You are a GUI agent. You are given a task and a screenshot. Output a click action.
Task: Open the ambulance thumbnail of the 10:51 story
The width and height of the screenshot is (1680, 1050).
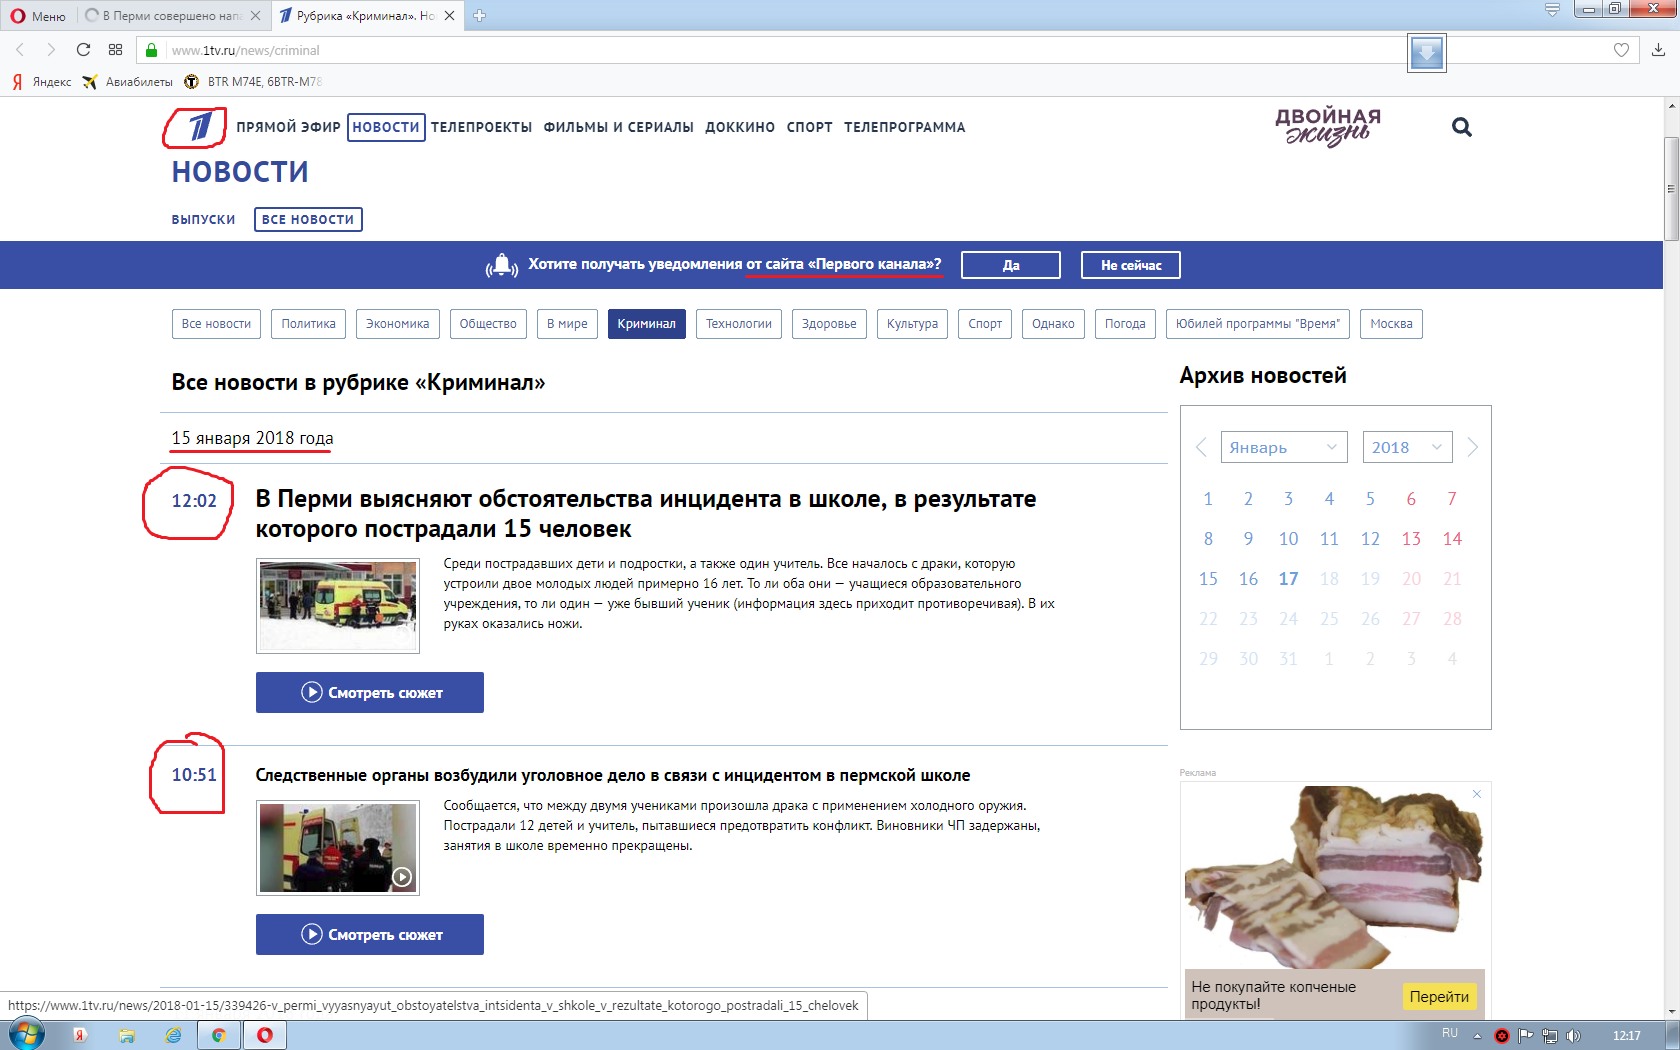click(x=338, y=848)
